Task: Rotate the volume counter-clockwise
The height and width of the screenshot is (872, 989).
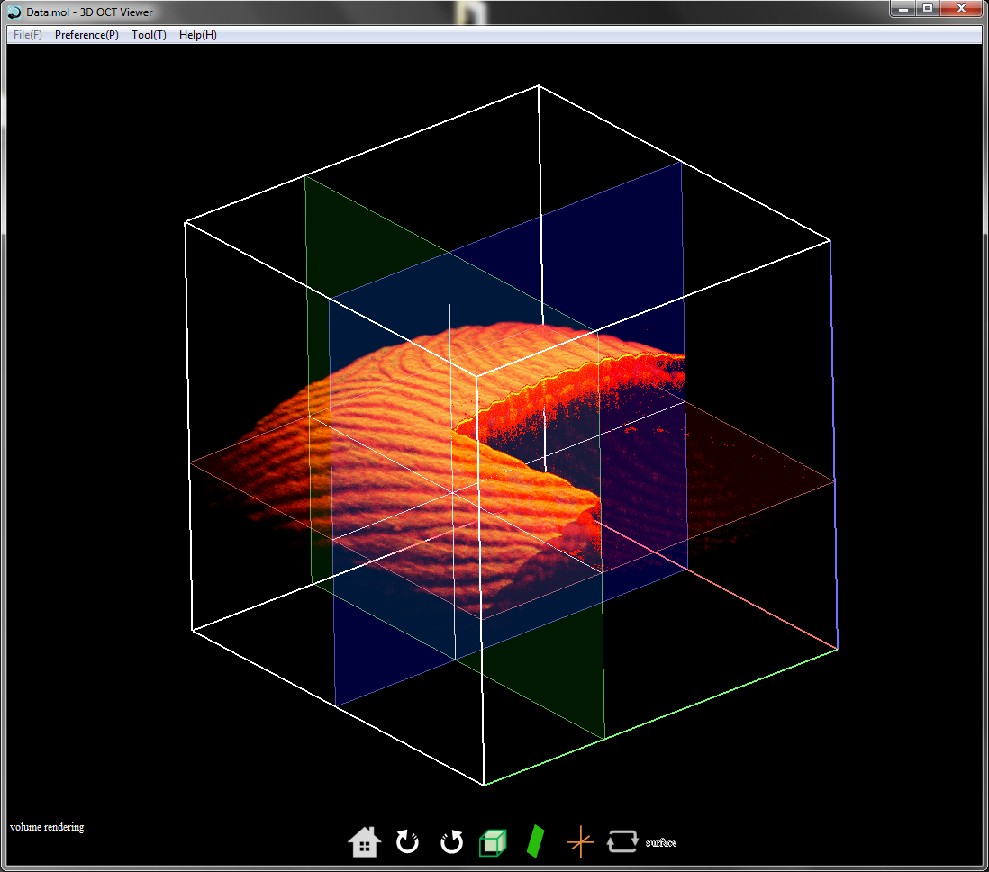Action: point(451,842)
